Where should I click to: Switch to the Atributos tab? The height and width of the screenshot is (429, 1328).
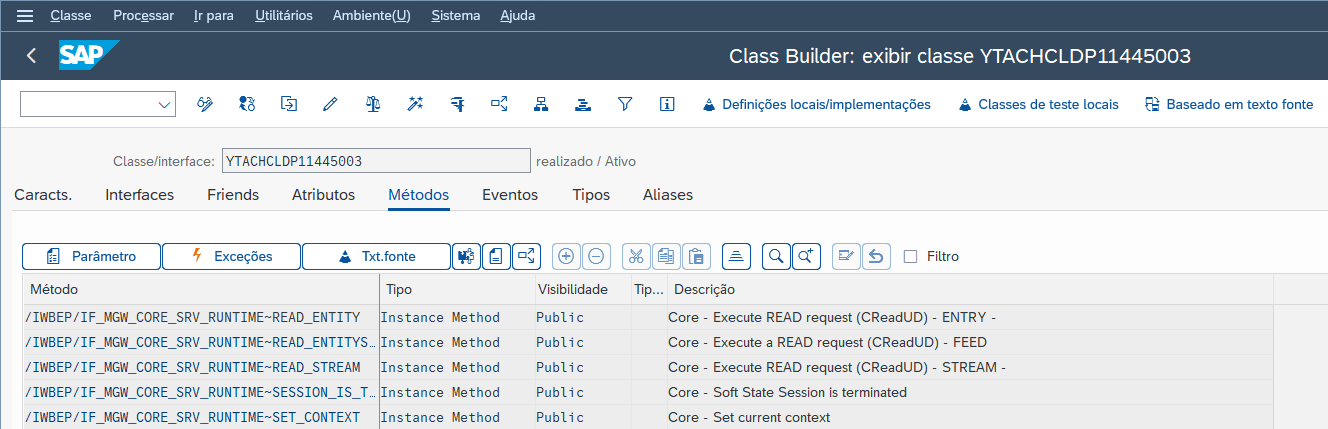click(323, 195)
